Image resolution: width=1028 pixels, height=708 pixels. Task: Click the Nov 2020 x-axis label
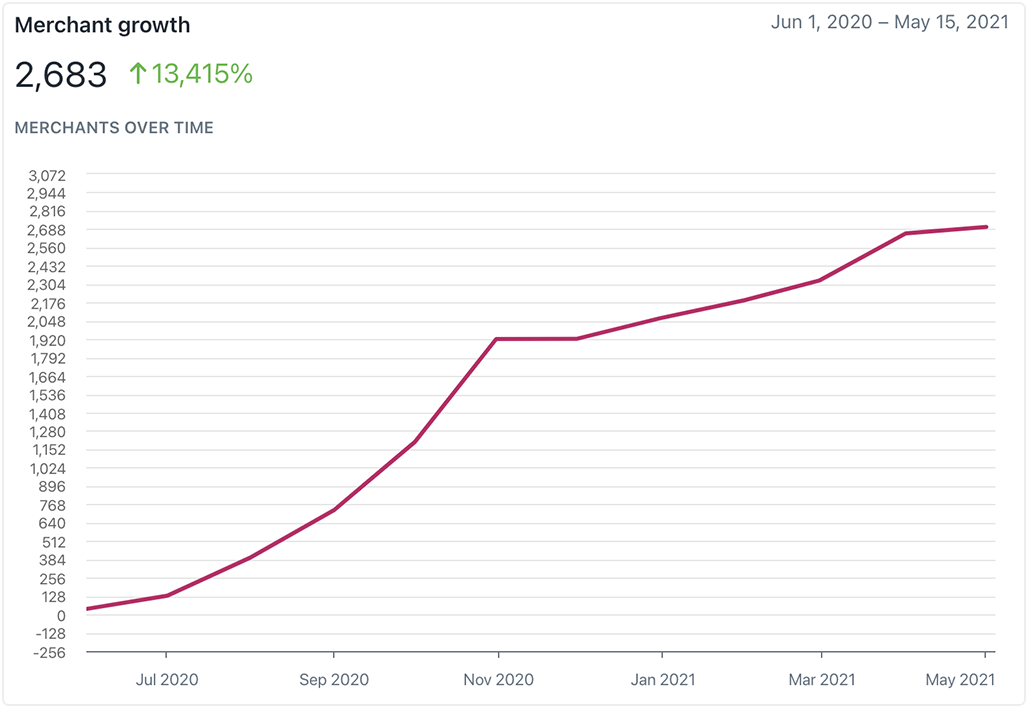[x=498, y=680]
